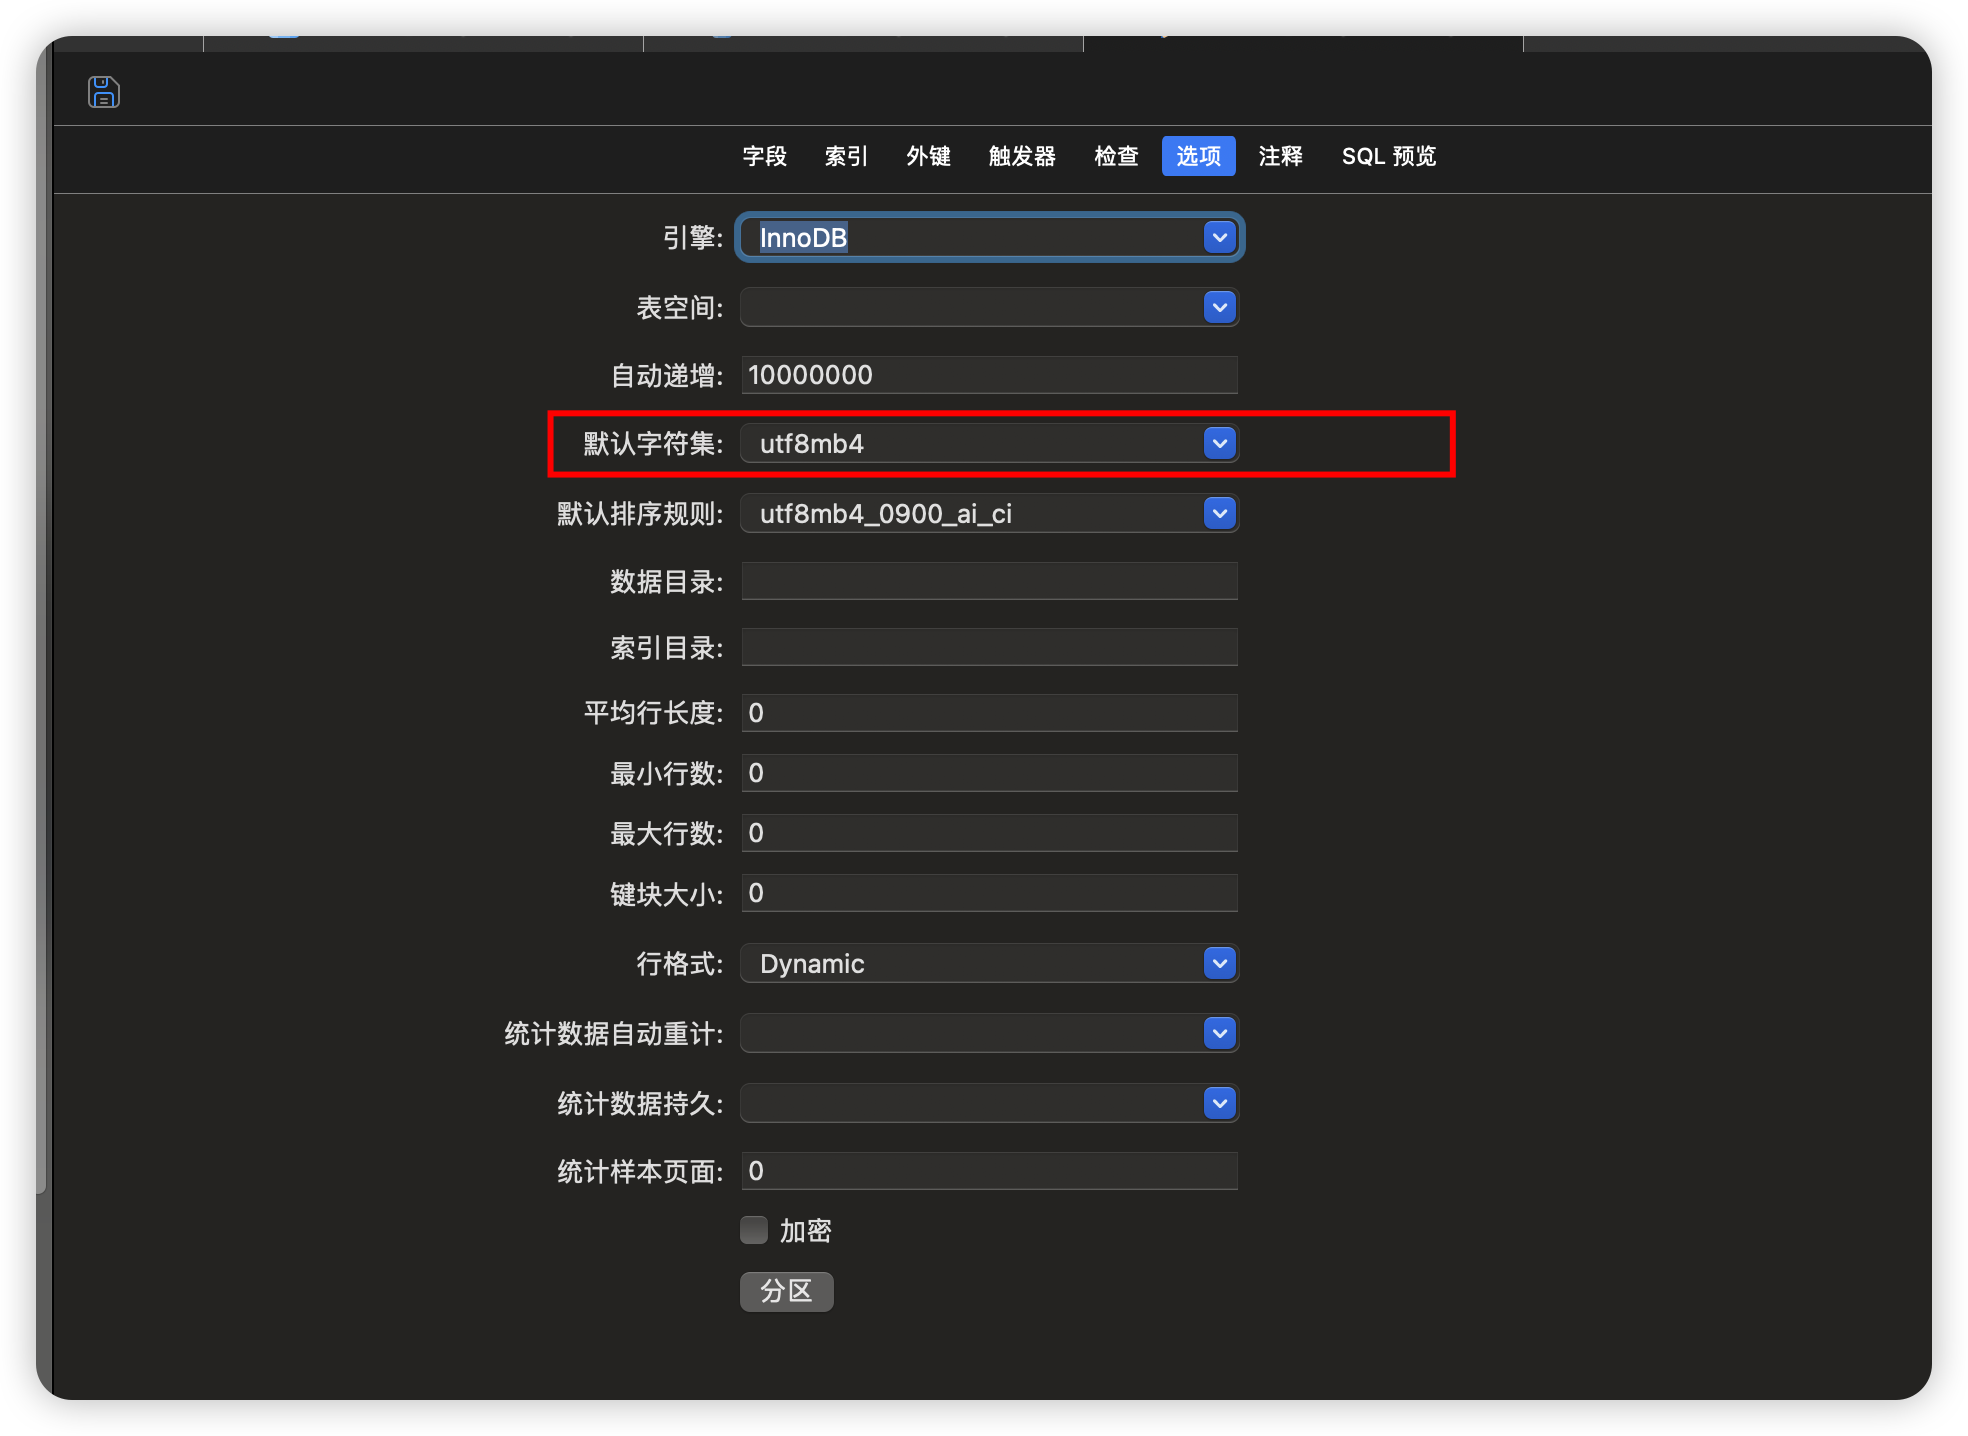Viewport: 1968px width, 1436px height.
Task: Open the 统计数据持久 dropdown arrow
Action: [x=1219, y=1103]
